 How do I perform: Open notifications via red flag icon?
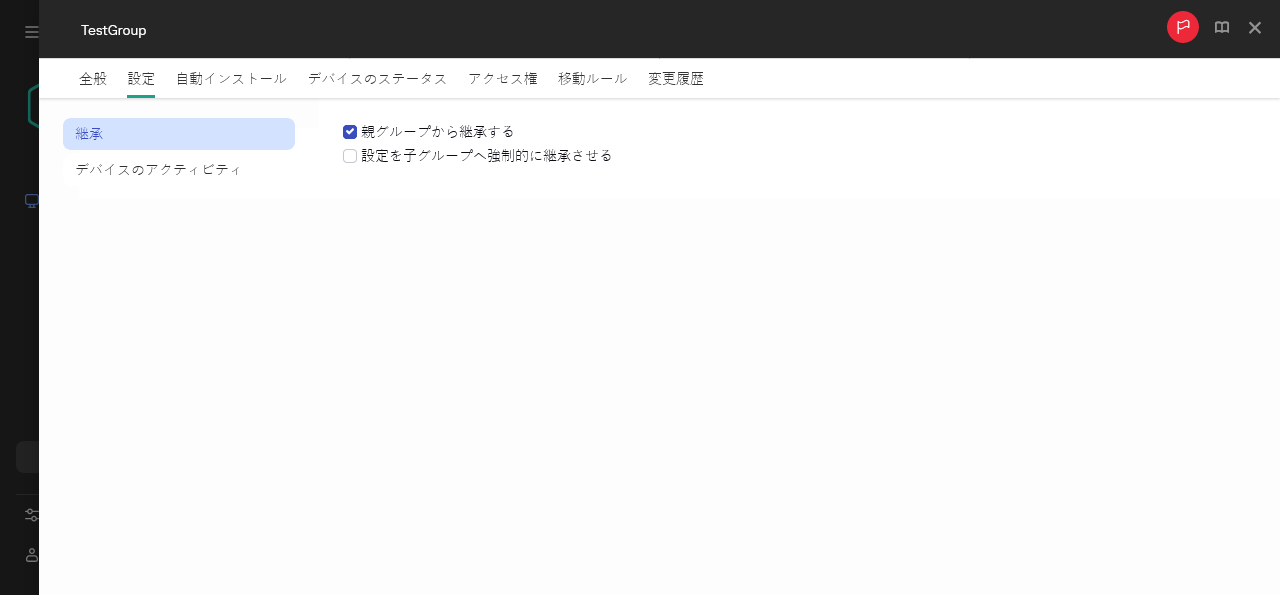(1182, 27)
